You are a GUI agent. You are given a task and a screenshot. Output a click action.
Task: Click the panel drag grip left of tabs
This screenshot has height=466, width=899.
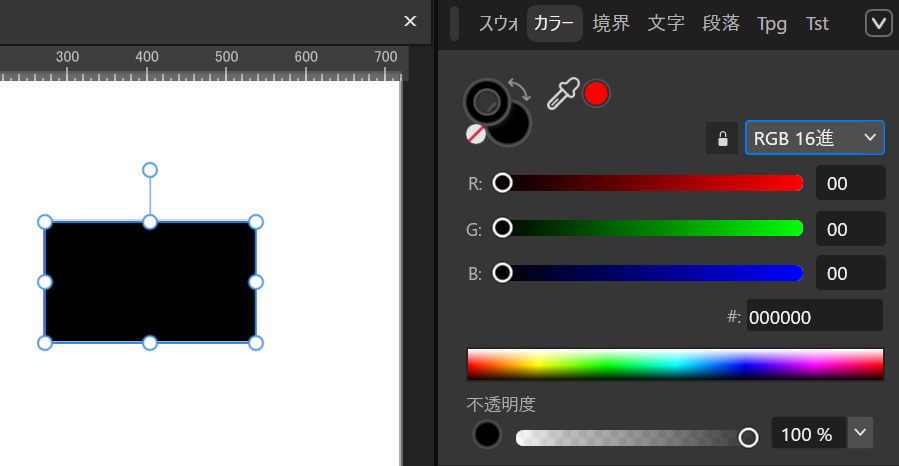455,24
